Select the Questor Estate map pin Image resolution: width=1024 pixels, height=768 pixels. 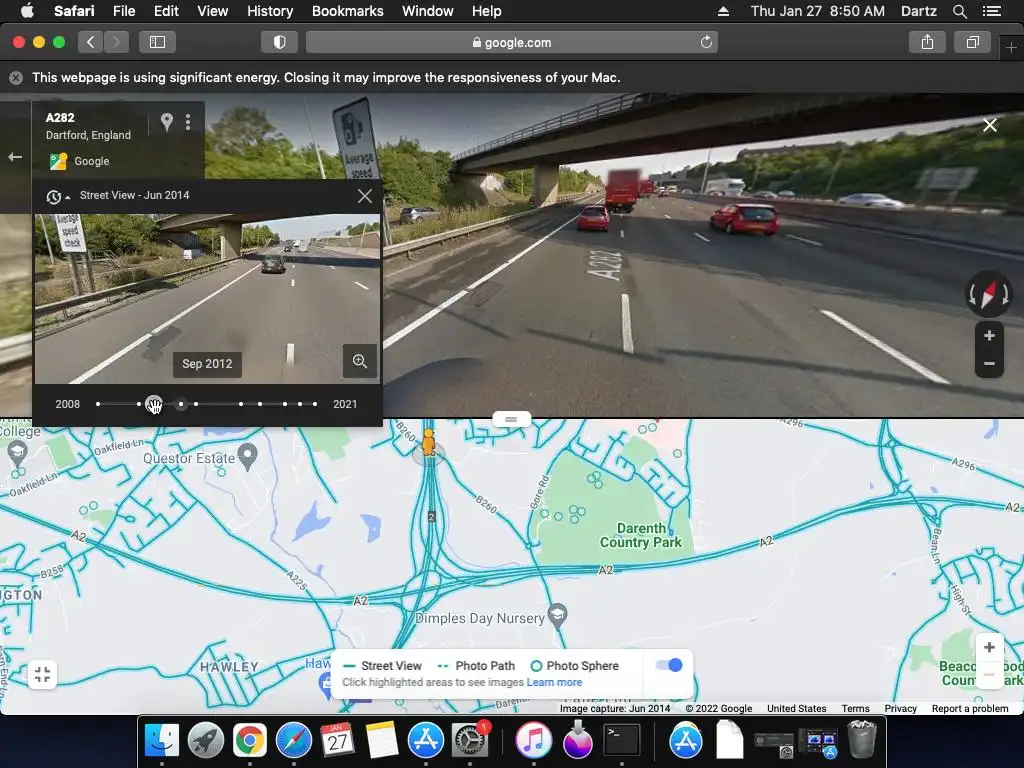click(x=247, y=456)
